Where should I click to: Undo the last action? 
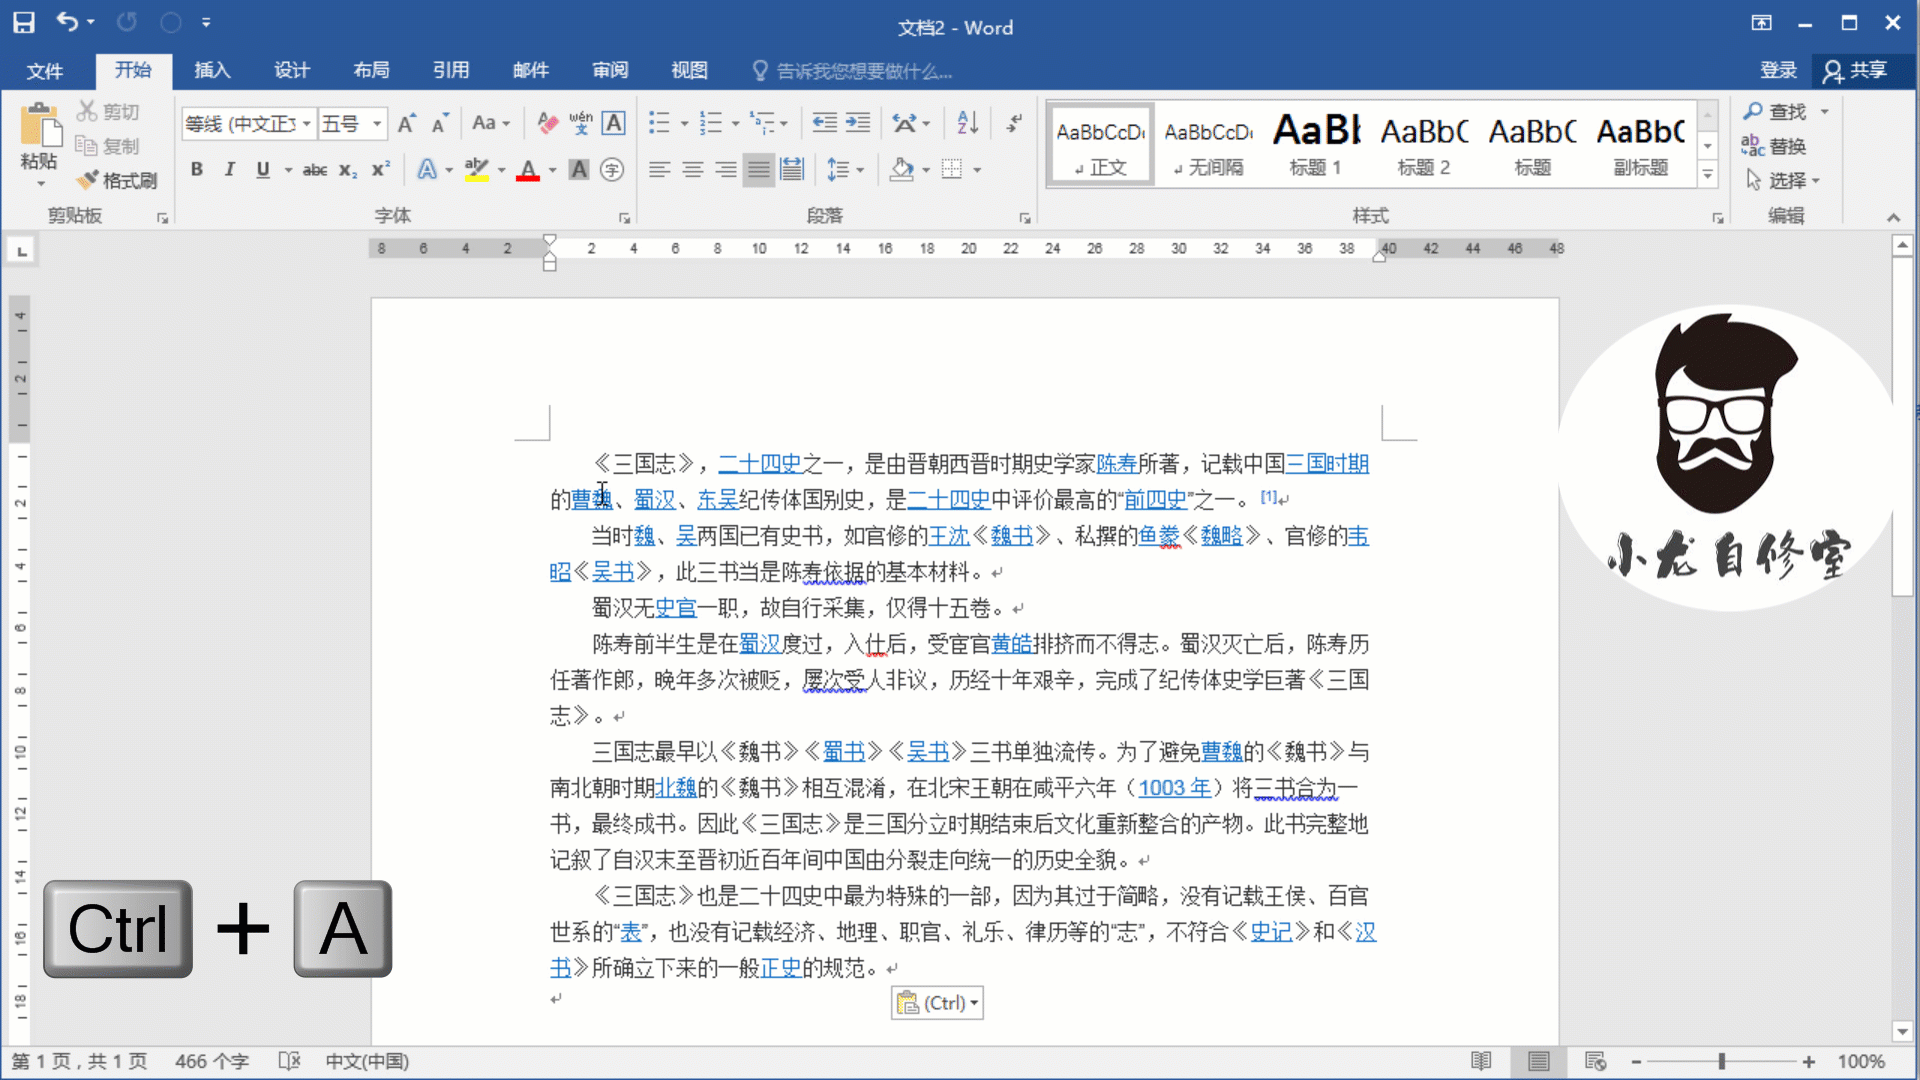(66, 22)
